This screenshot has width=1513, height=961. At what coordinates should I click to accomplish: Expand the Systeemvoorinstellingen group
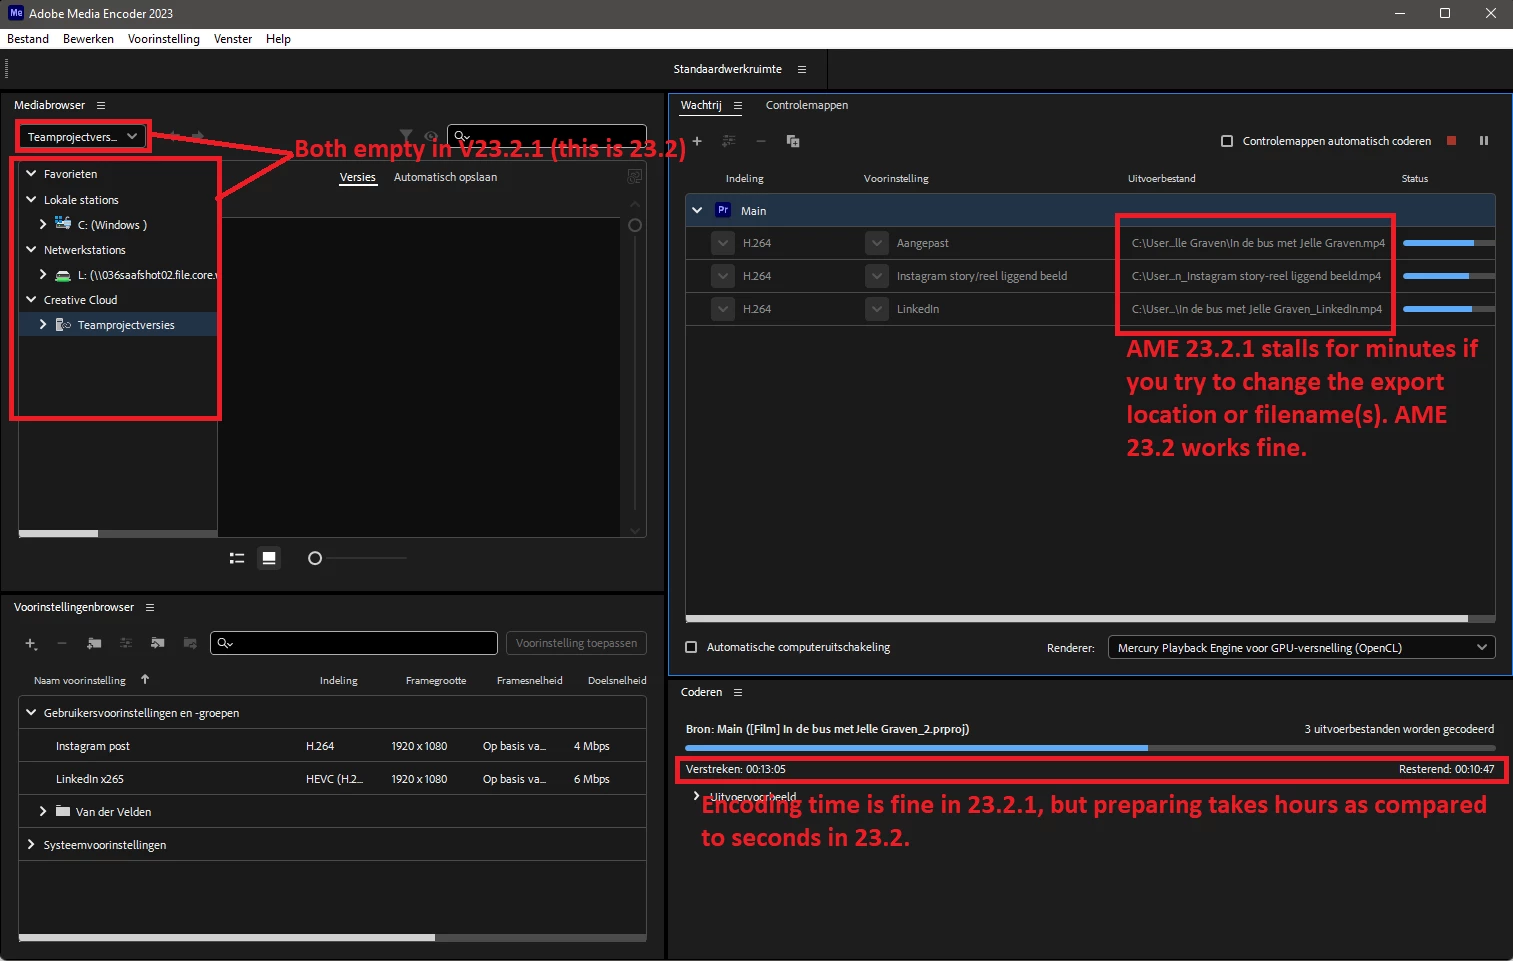[31, 844]
